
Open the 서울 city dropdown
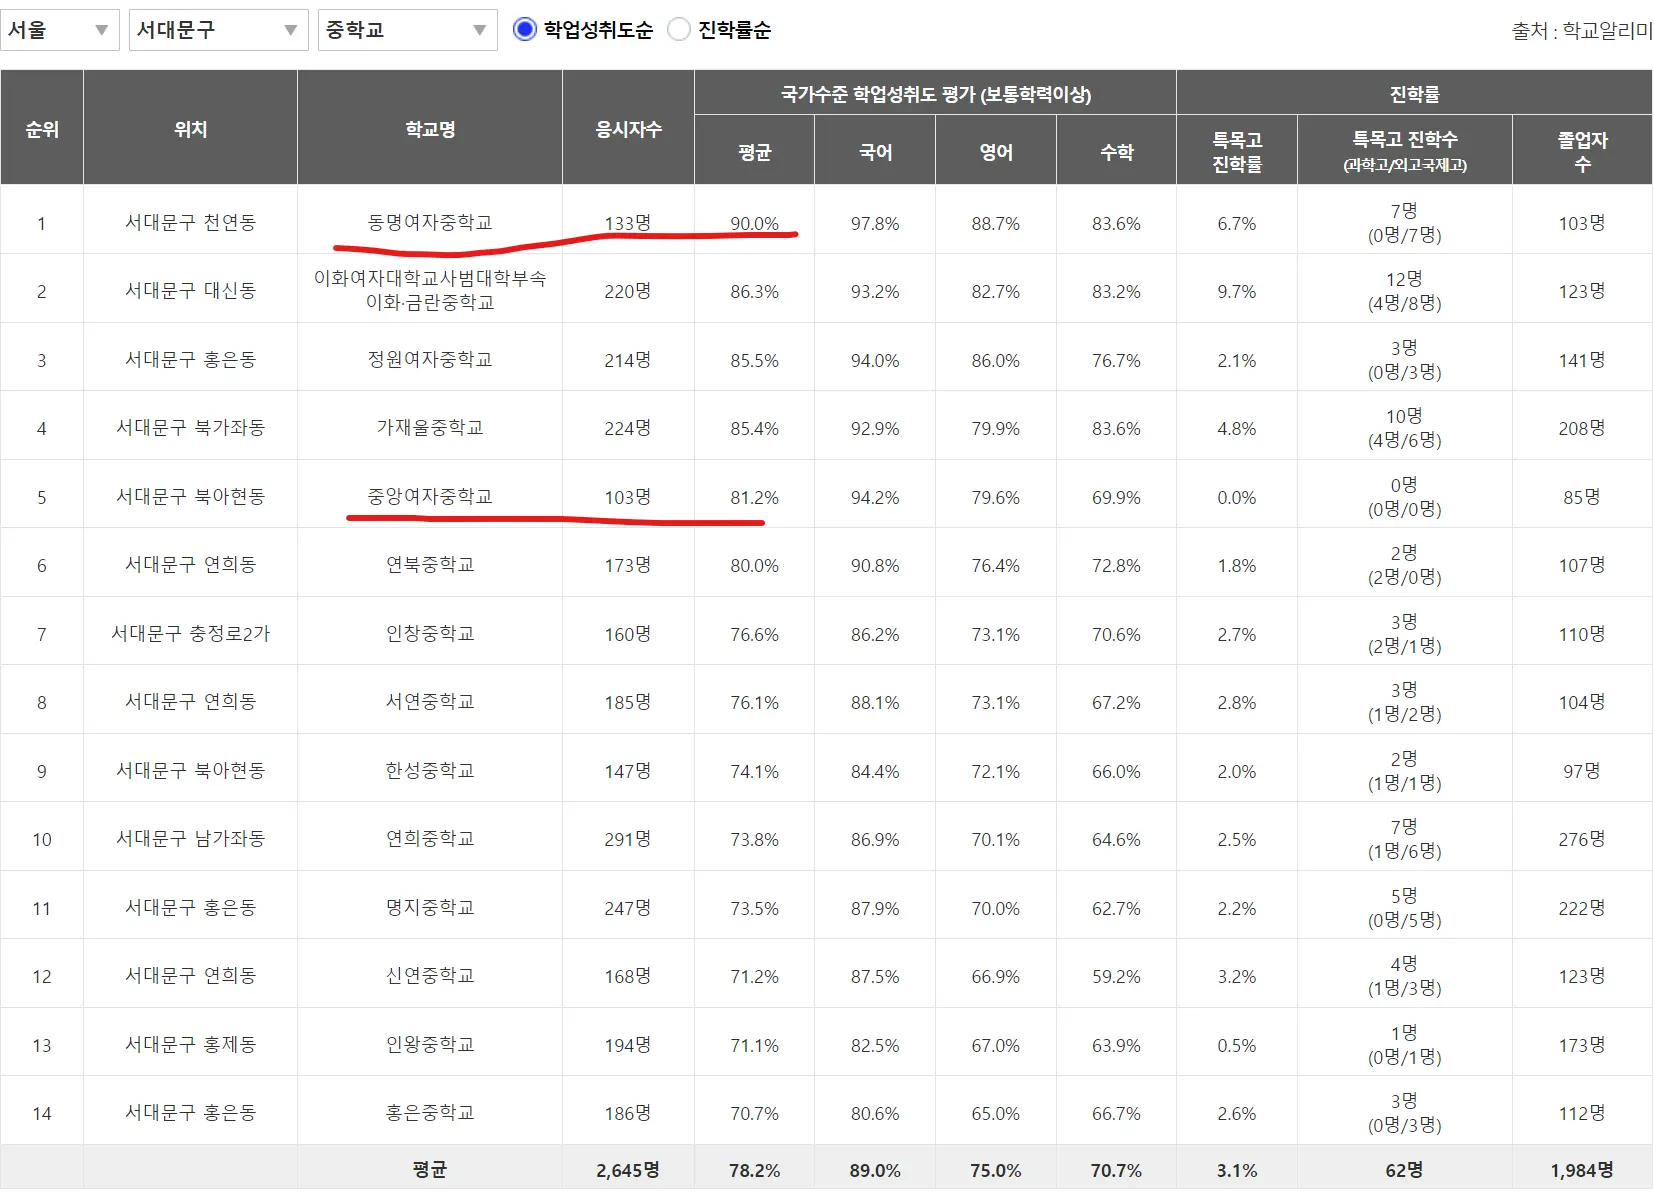pos(59,30)
